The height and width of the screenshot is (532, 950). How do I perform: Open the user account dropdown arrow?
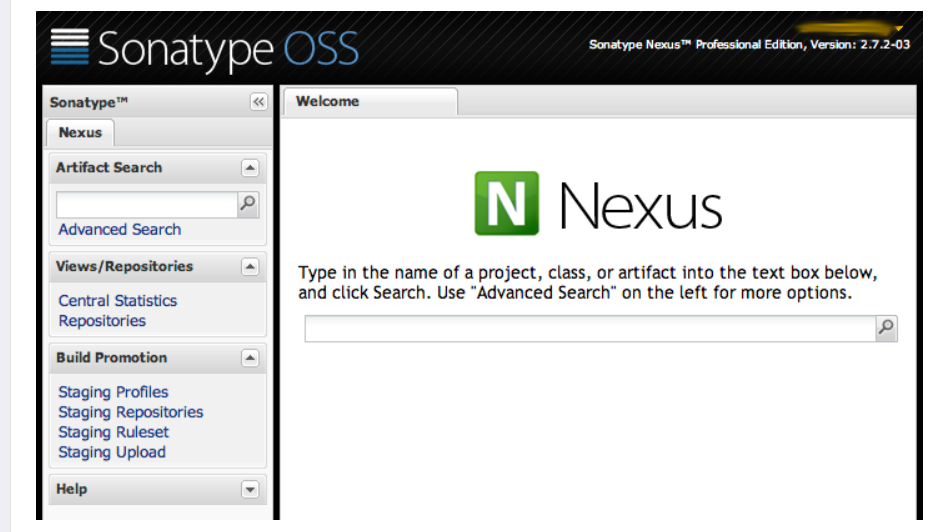[x=900, y=28]
